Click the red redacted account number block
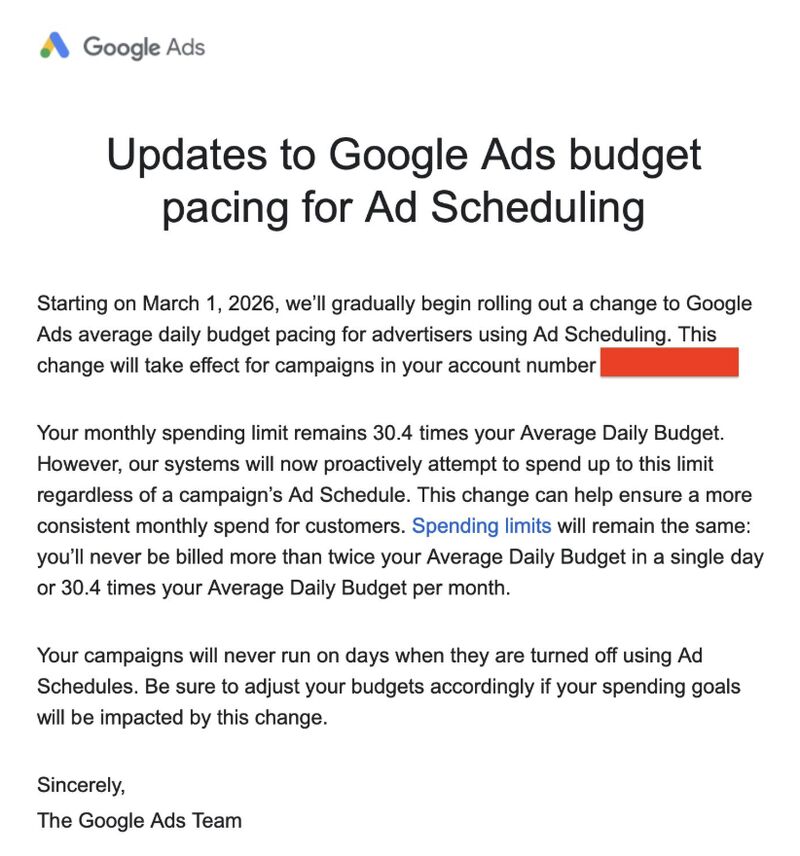Viewport: 800px width, 856px height. [668, 363]
